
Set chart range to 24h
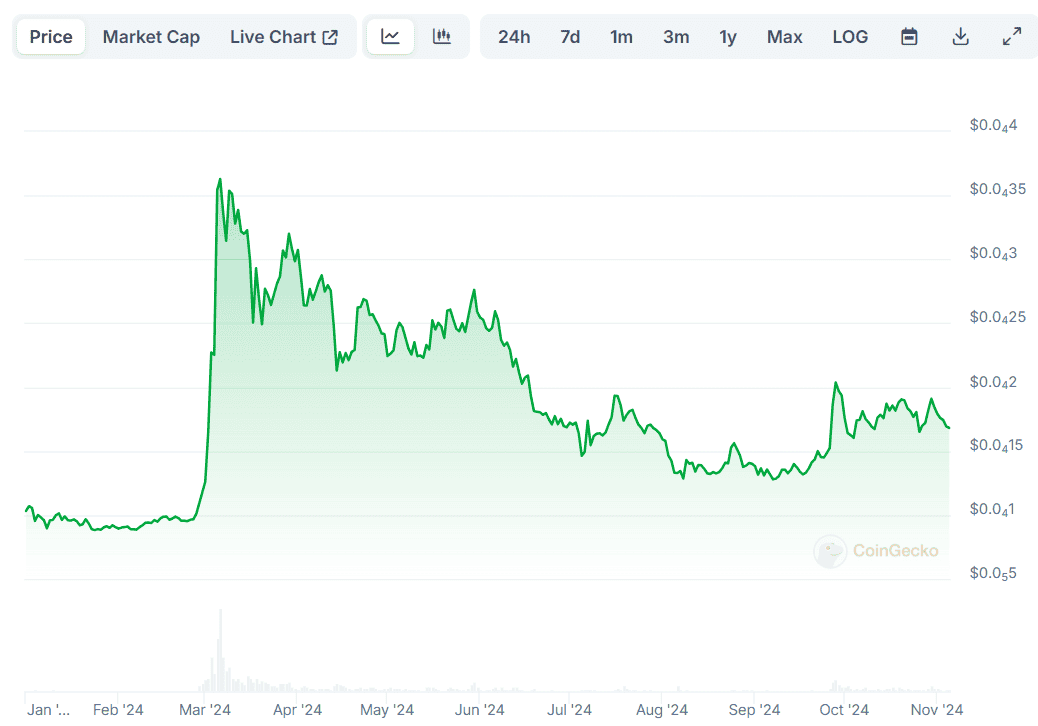[x=514, y=36]
